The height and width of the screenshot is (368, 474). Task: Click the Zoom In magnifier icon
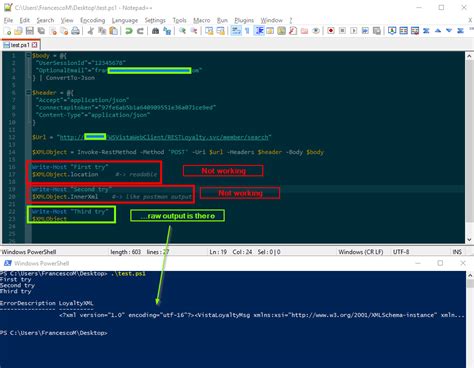tap(182, 31)
